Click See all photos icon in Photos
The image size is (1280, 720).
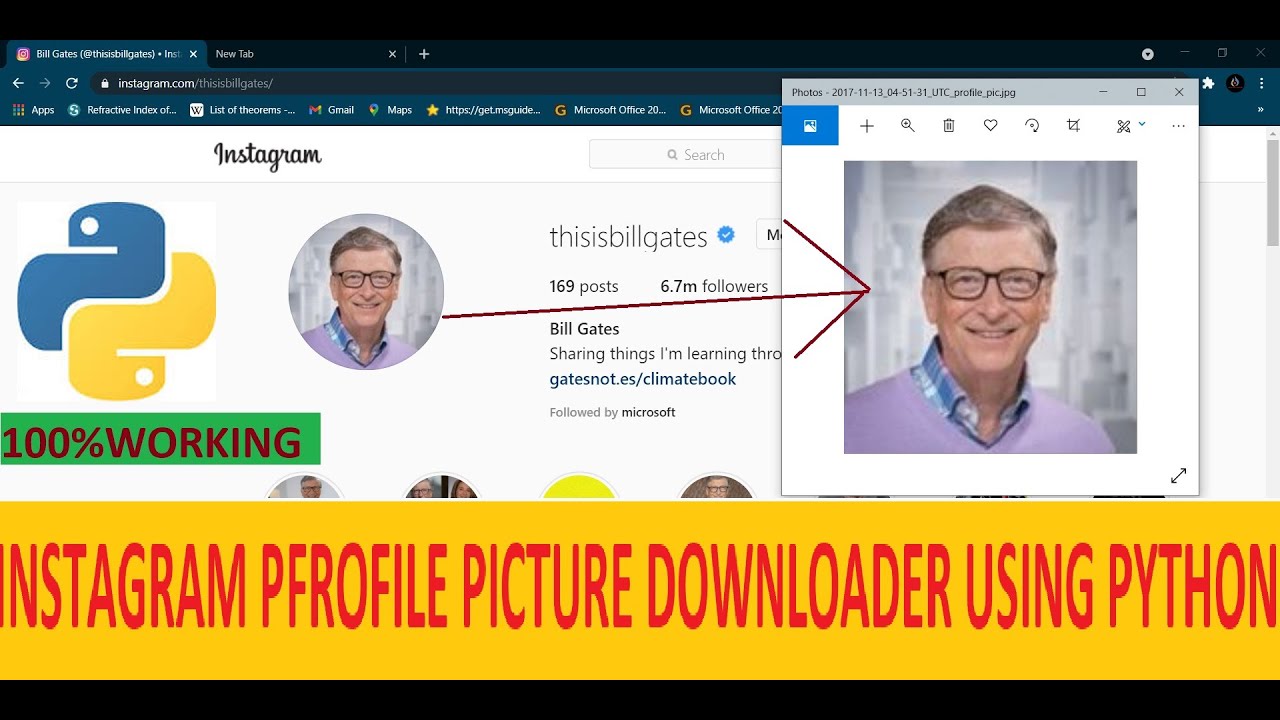(810, 126)
